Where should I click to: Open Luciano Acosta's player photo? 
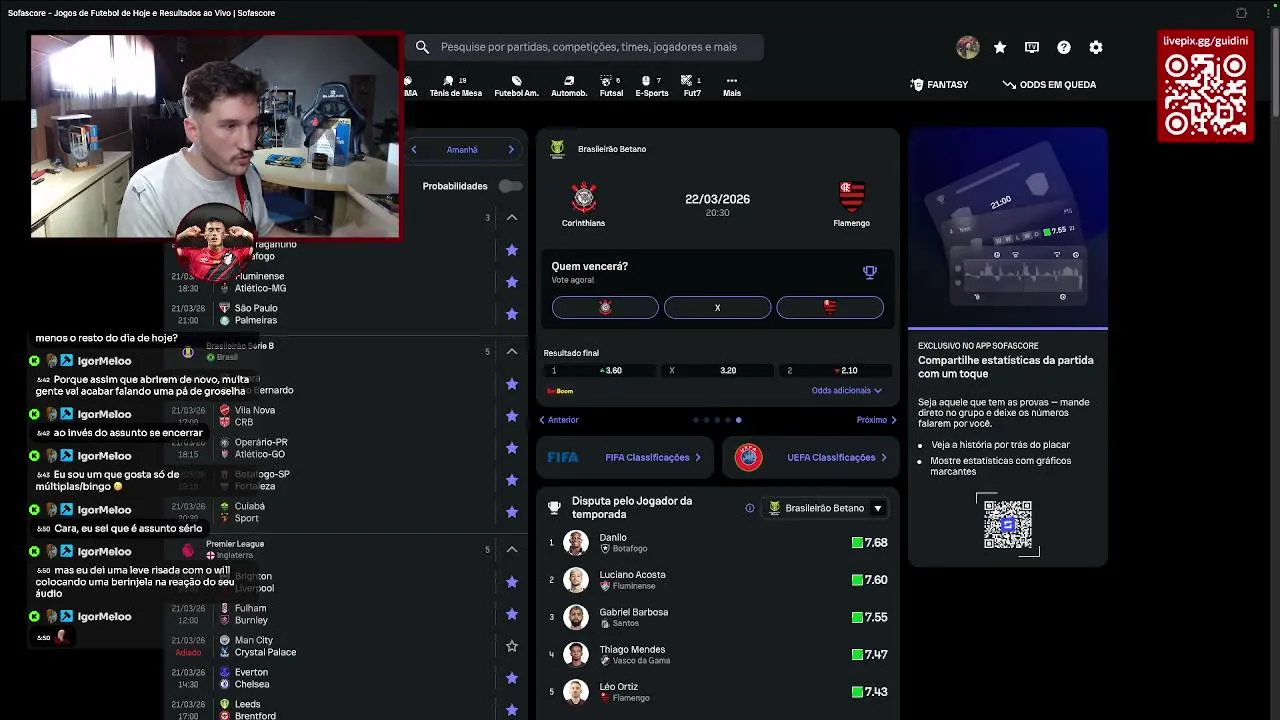click(x=576, y=580)
